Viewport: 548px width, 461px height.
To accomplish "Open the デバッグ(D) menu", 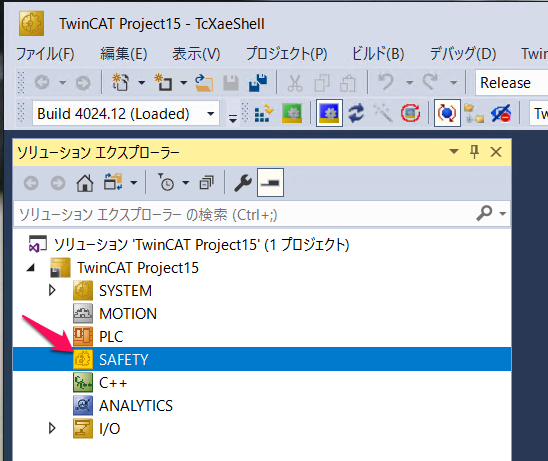I will tap(463, 54).
